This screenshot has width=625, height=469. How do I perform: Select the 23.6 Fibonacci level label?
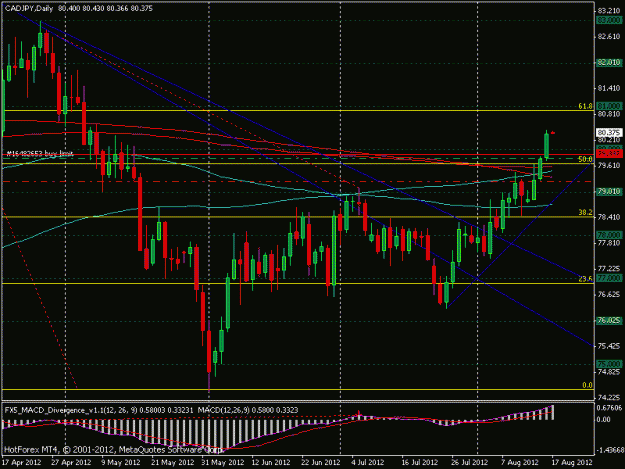(586, 279)
